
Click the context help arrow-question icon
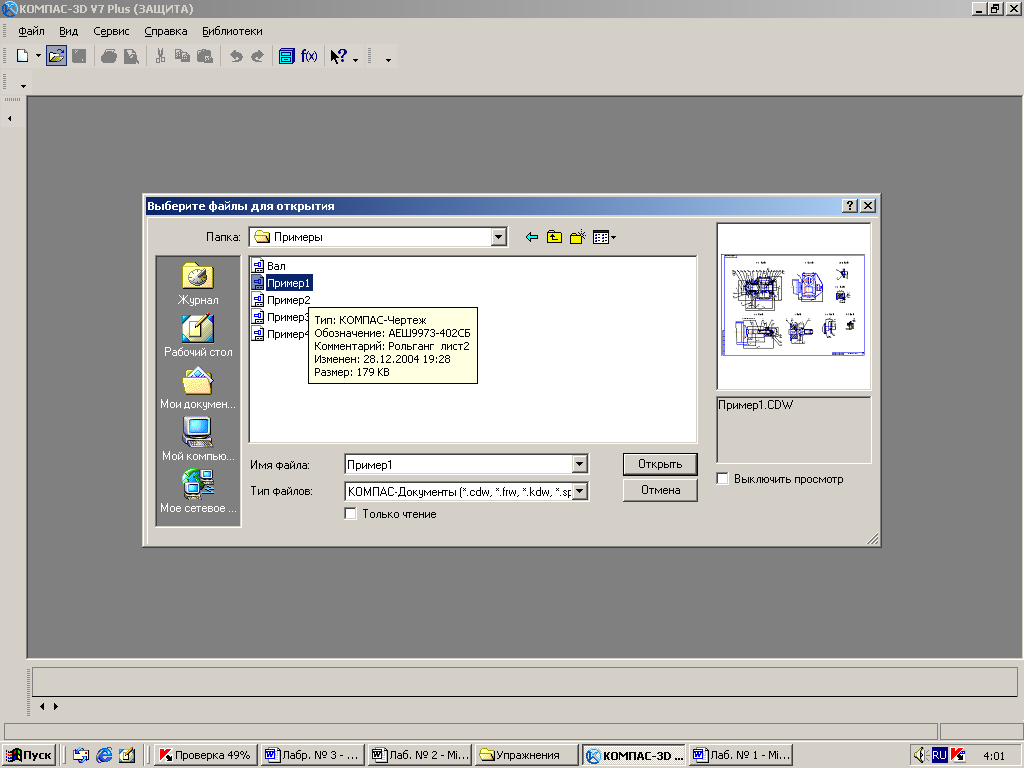338,56
